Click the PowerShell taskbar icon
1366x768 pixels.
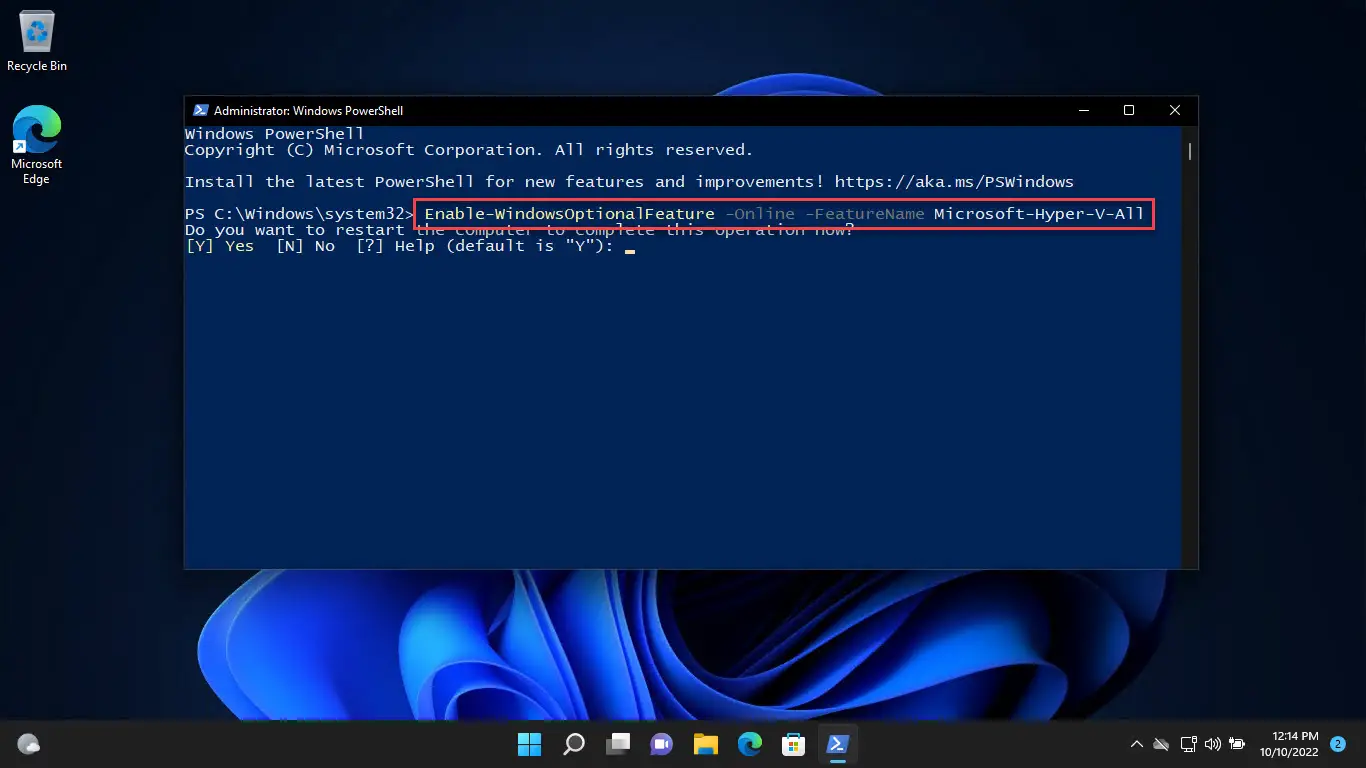(838, 744)
